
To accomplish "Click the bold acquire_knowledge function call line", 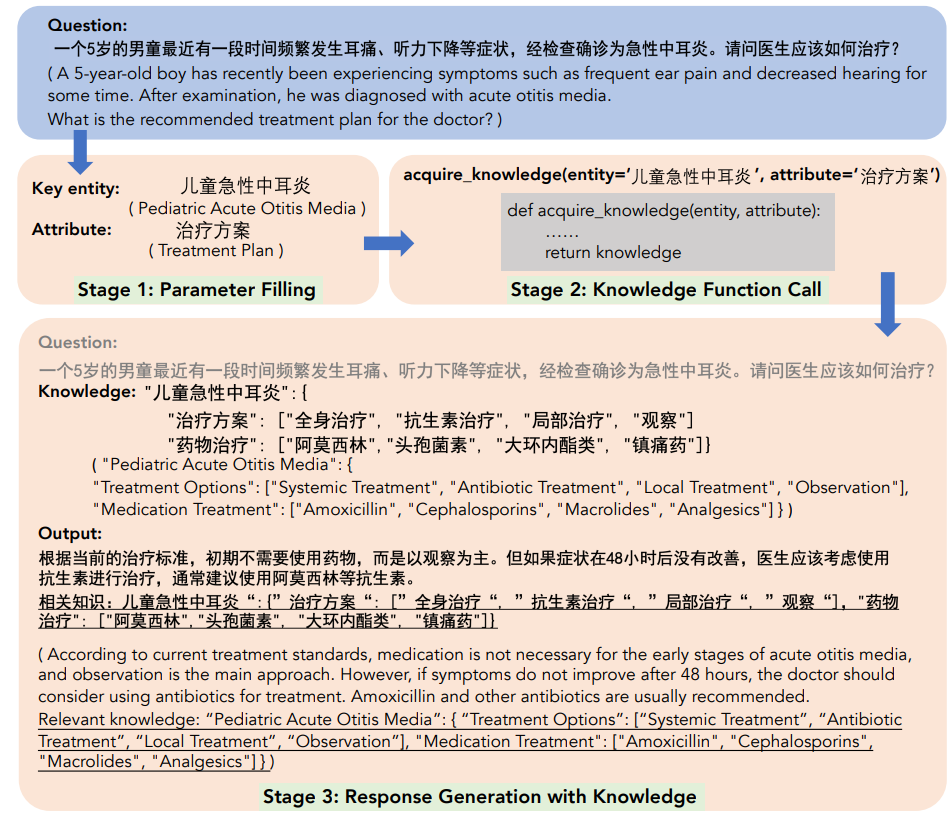I will [671, 175].
